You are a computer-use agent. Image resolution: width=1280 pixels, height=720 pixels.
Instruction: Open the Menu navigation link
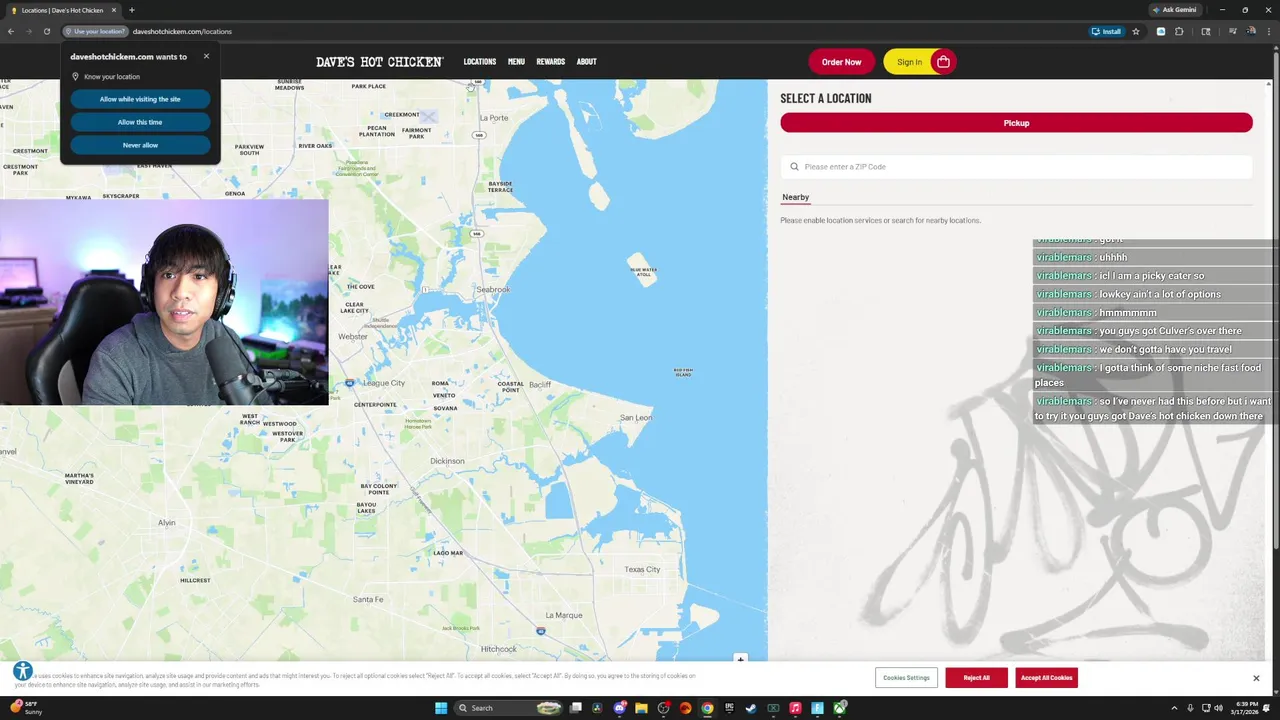pos(516,62)
